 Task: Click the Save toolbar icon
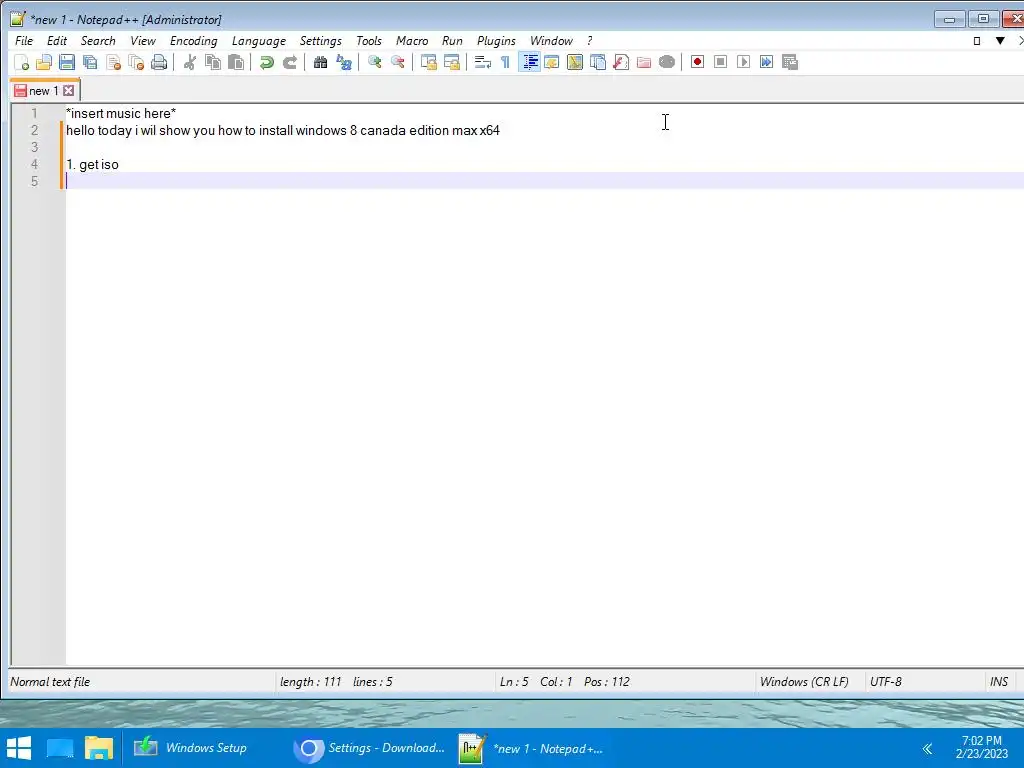pos(67,62)
